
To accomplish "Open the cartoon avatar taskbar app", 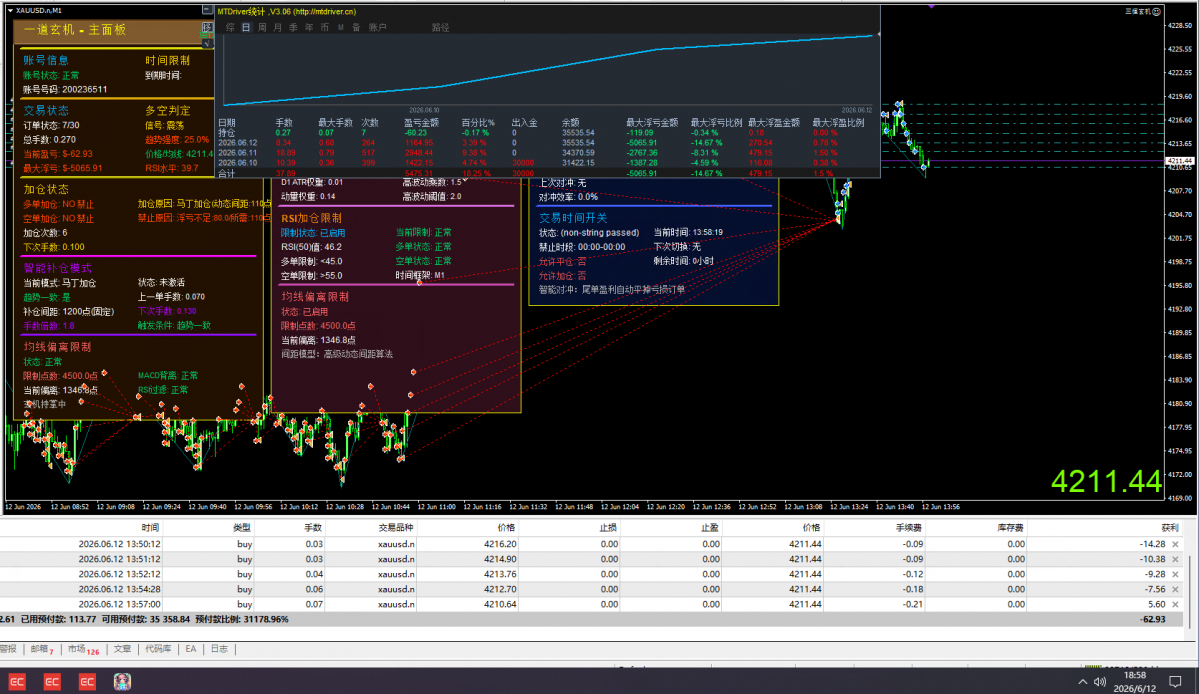I will (x=122, y=681).
